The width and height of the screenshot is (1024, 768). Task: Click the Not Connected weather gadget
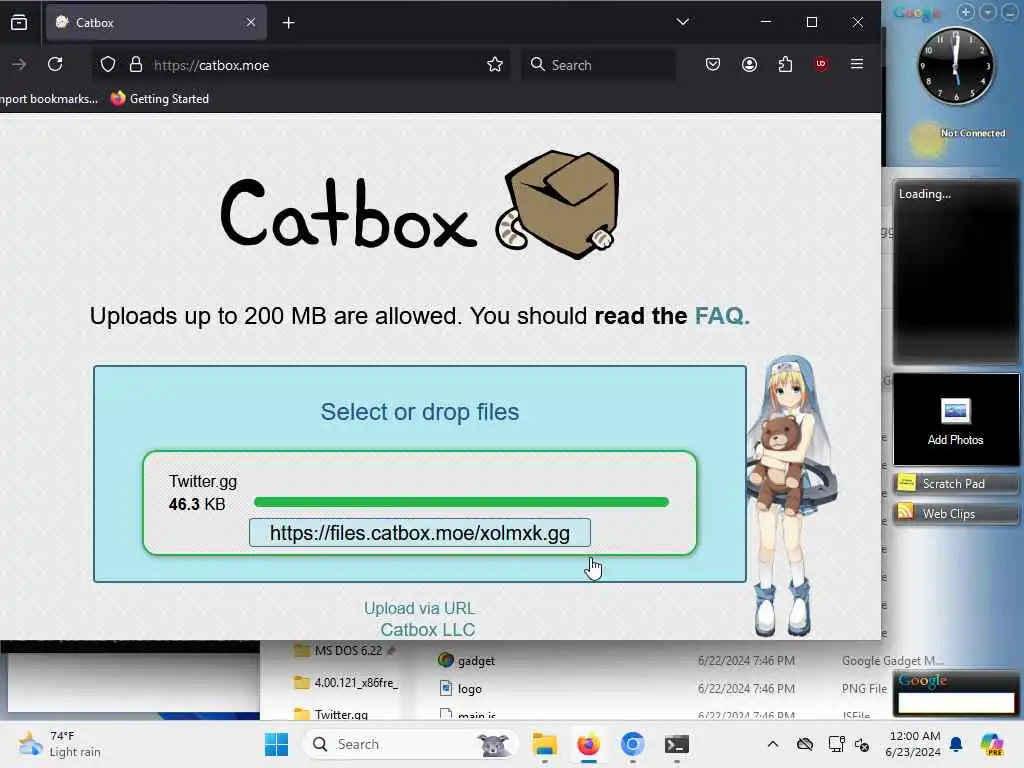[x=956, y=136]
